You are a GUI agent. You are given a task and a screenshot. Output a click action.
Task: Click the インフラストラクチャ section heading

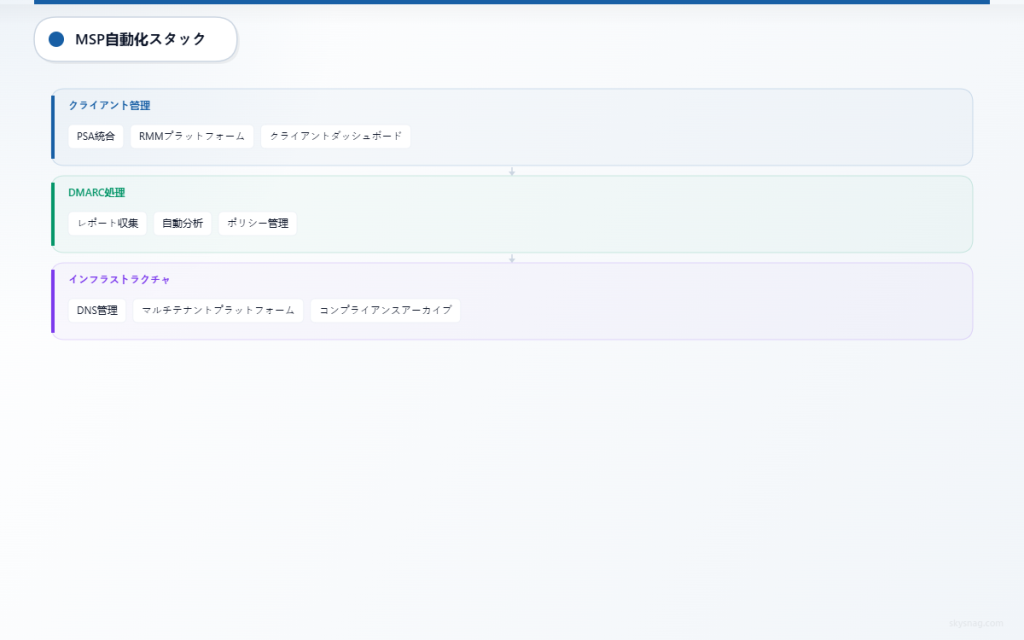pyautogui.click(x=119, y=278)
